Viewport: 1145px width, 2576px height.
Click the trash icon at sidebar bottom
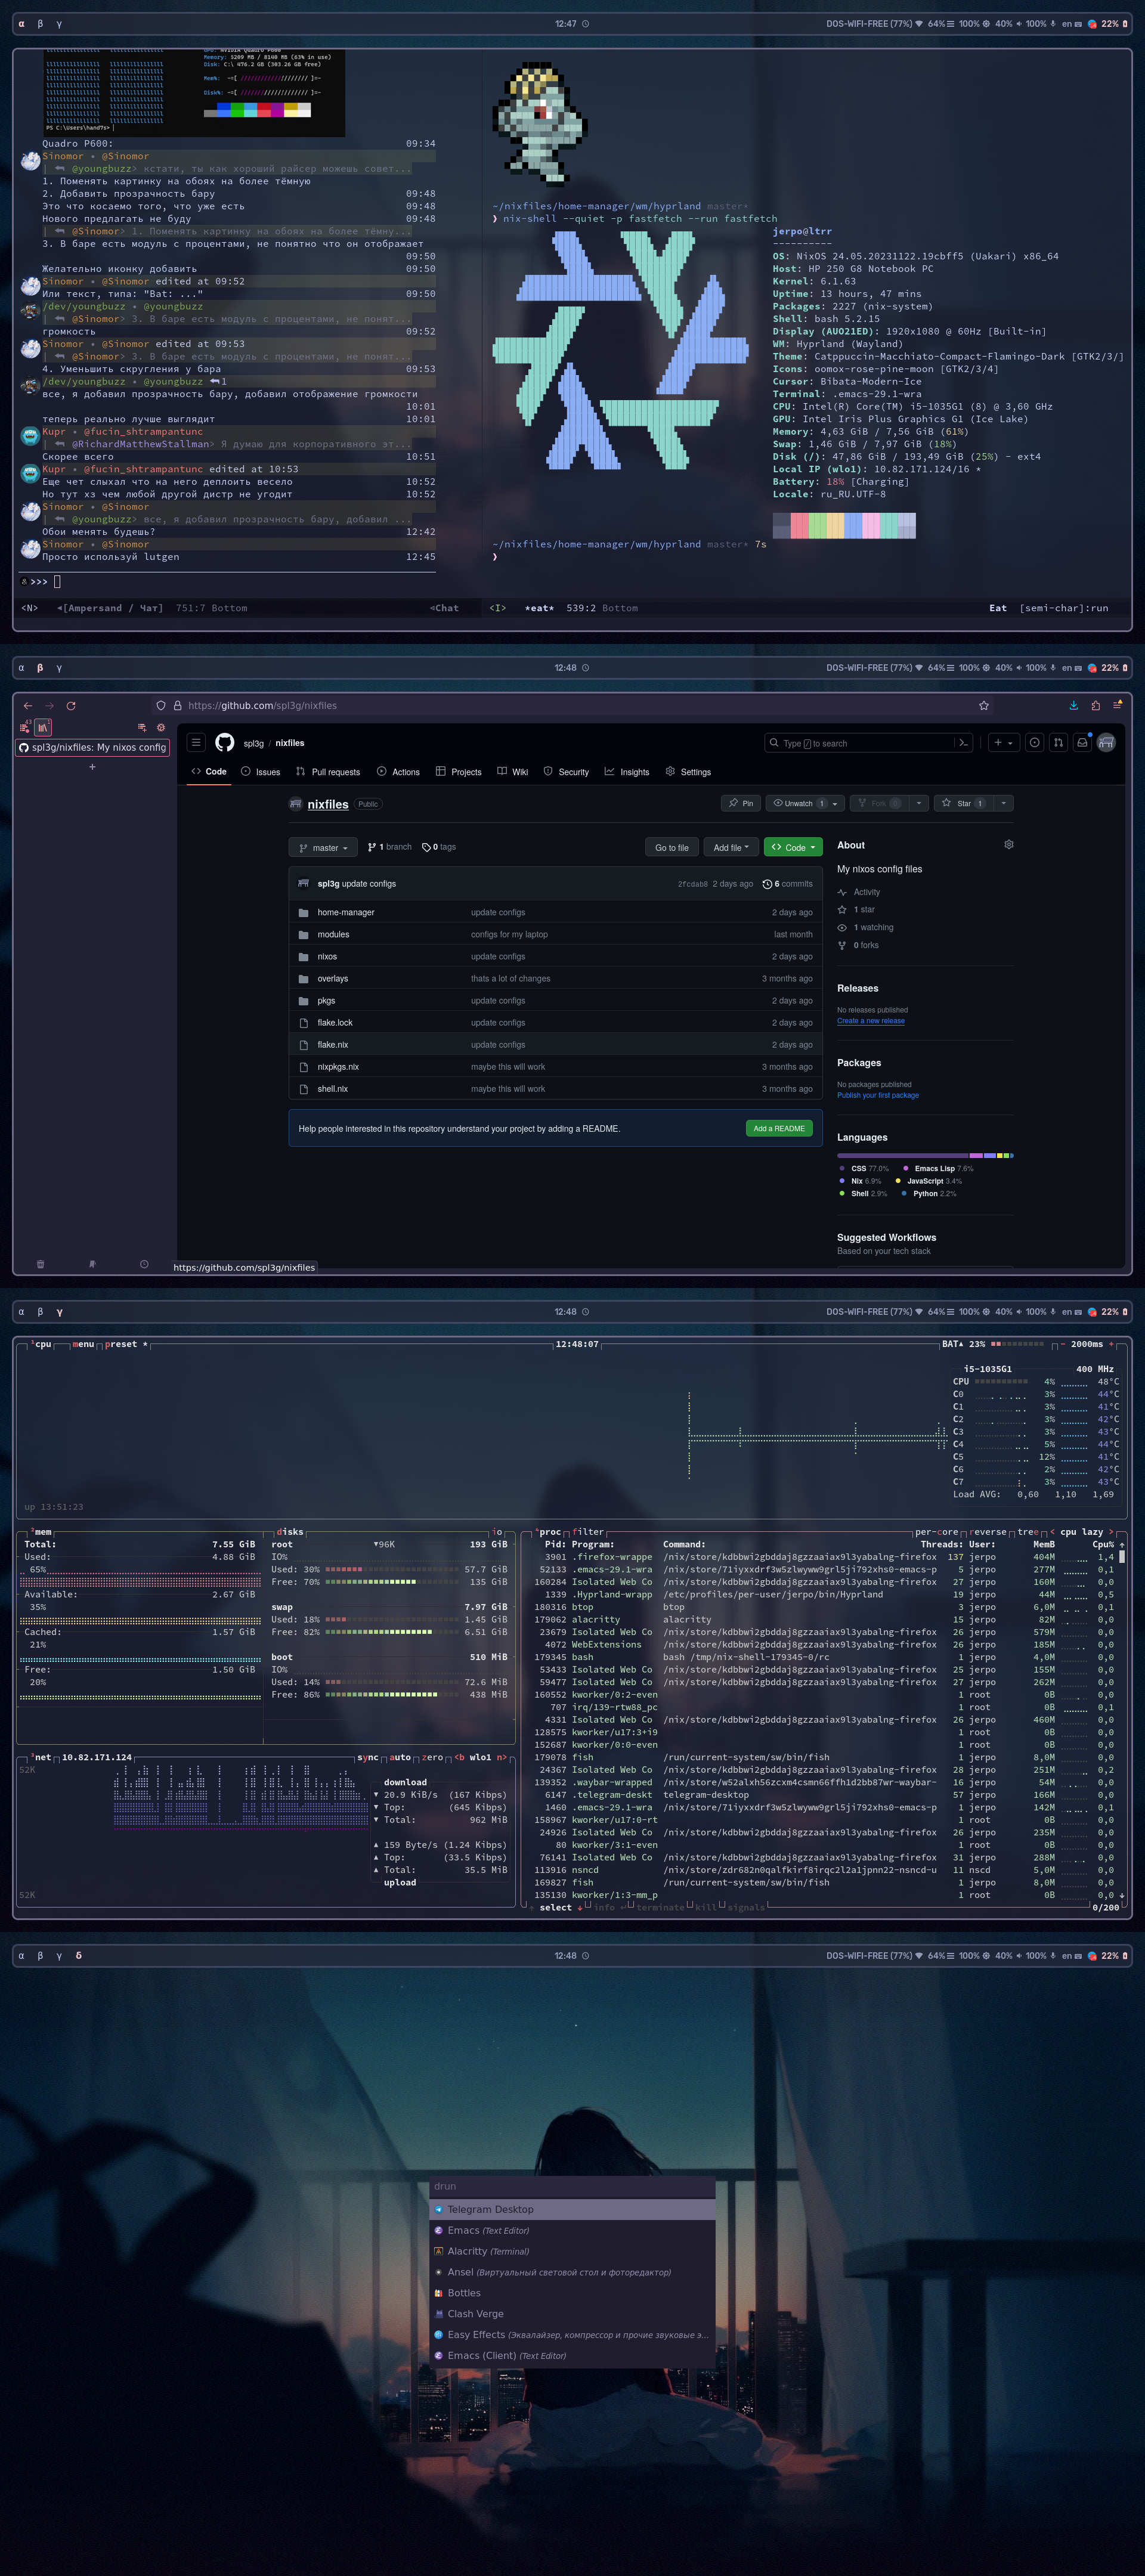pos(40,1264)
